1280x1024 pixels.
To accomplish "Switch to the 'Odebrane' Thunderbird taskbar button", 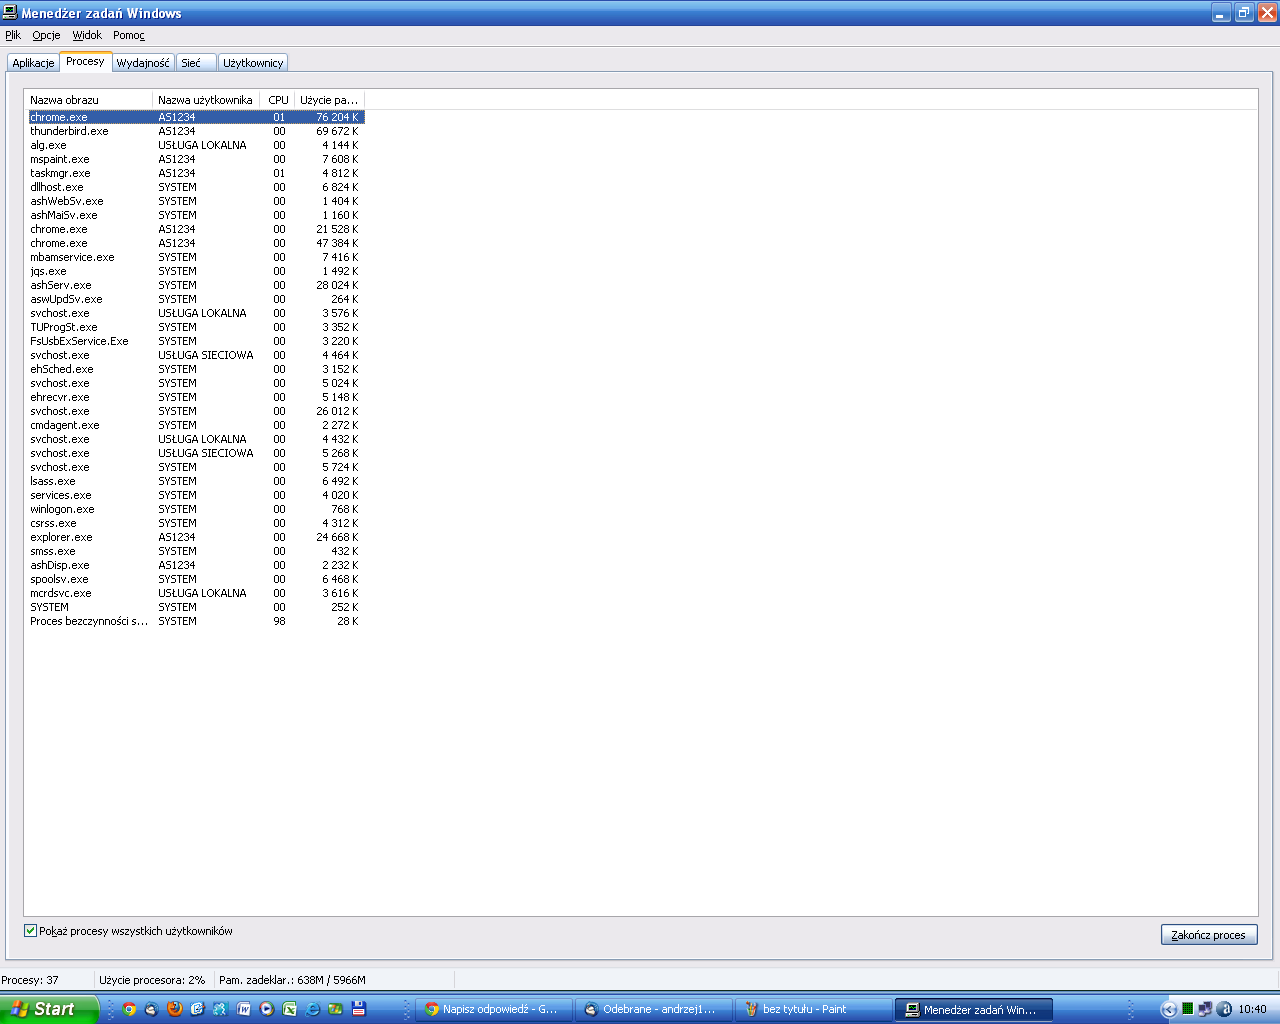I will (x=654, y=1009).
